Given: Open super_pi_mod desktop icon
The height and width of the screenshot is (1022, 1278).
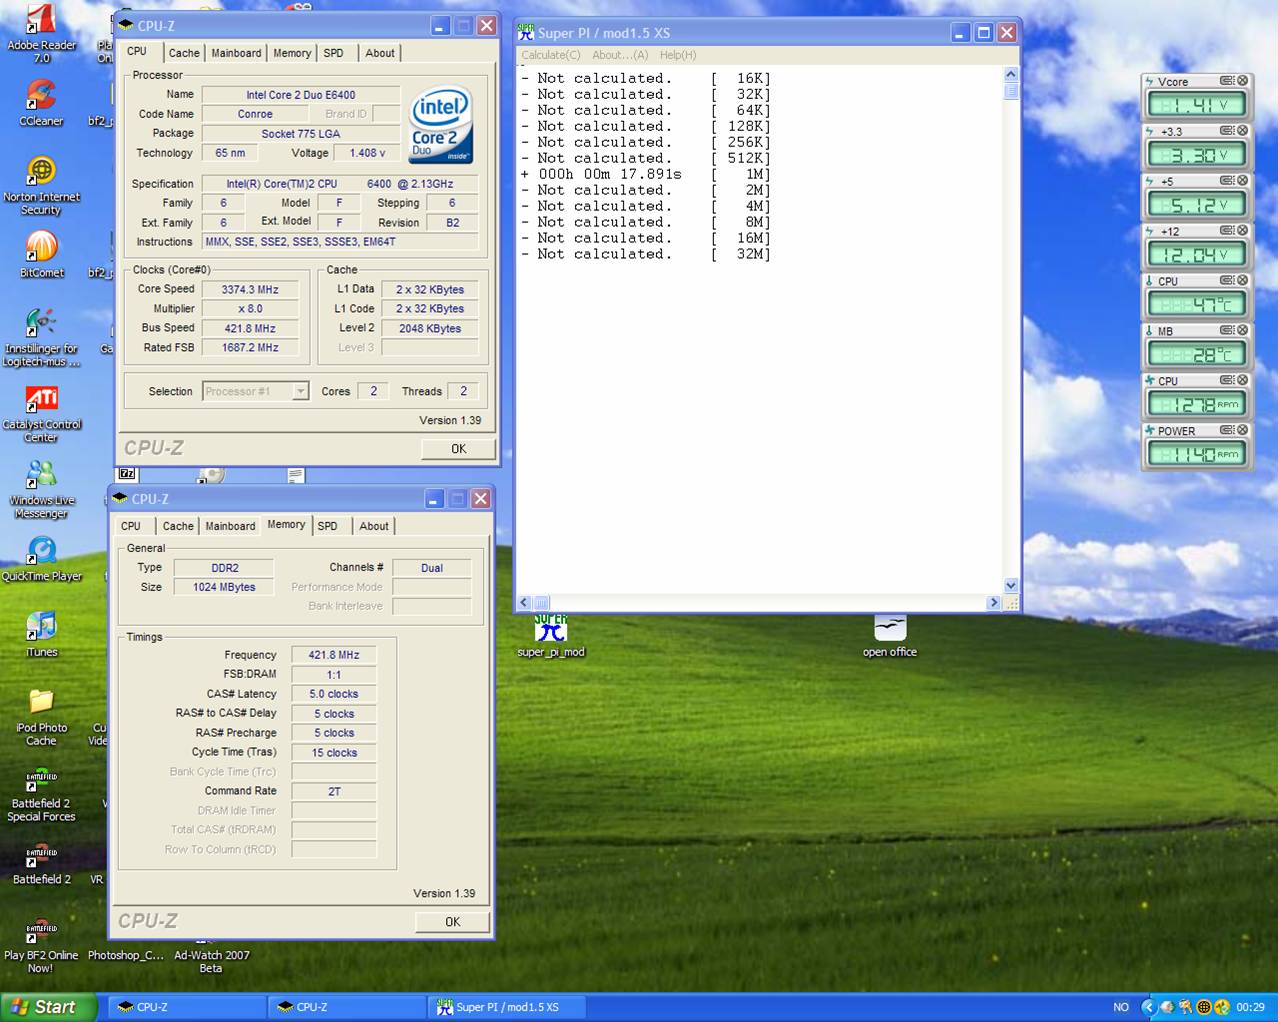Looking at the screenshot, I should [550, 636].
